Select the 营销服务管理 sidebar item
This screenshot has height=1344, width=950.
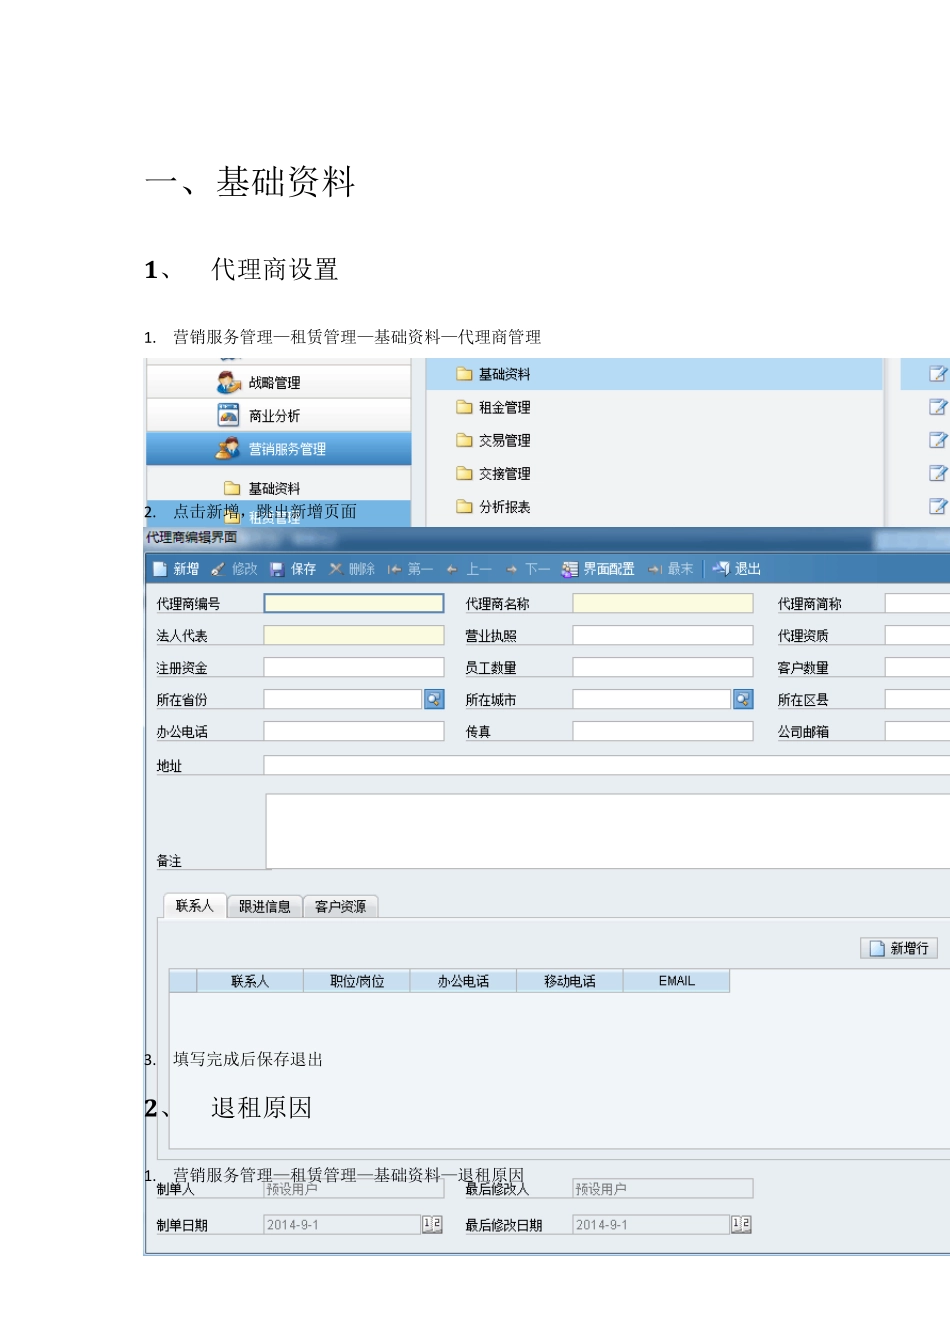[279, 449]
